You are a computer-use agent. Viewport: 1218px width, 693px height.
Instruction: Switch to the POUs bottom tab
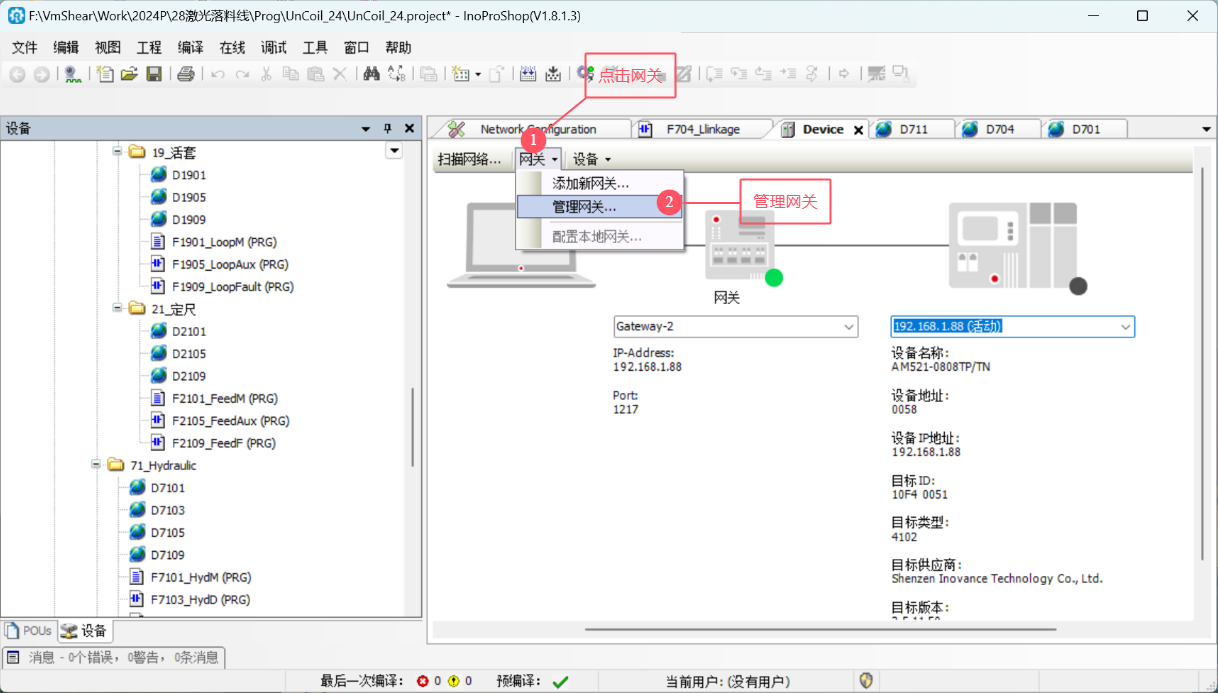coord(28,631)
